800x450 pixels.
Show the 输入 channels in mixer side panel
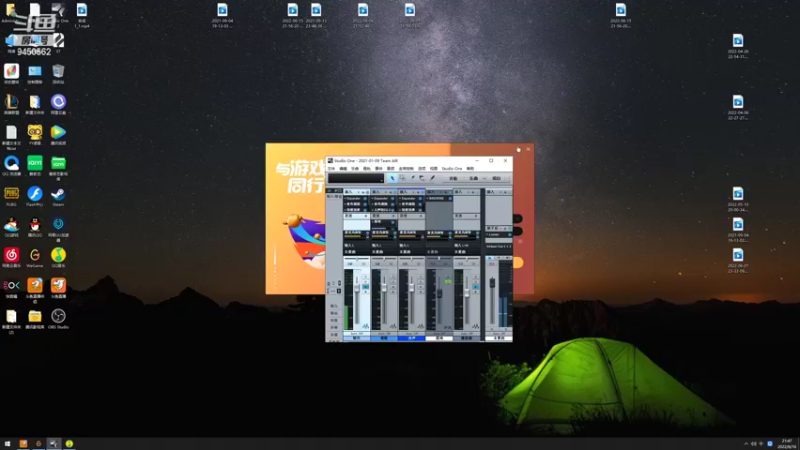[334, 306]
